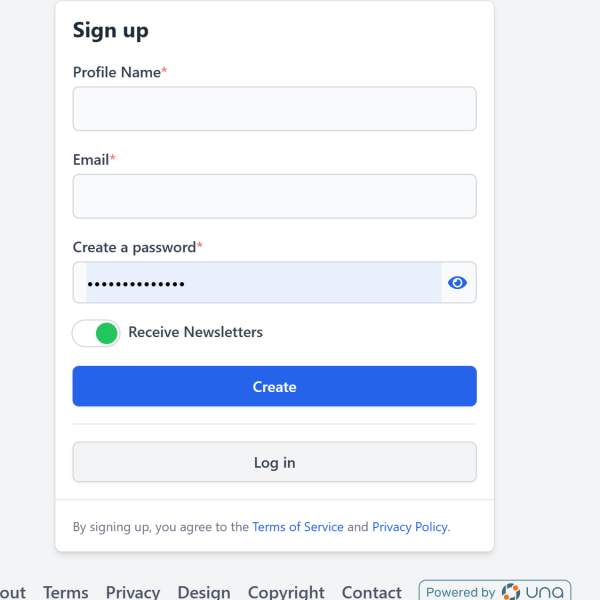Toggle the Receive Newsletters switch
This screenshot has width=600, height=600.
[96, 333]
